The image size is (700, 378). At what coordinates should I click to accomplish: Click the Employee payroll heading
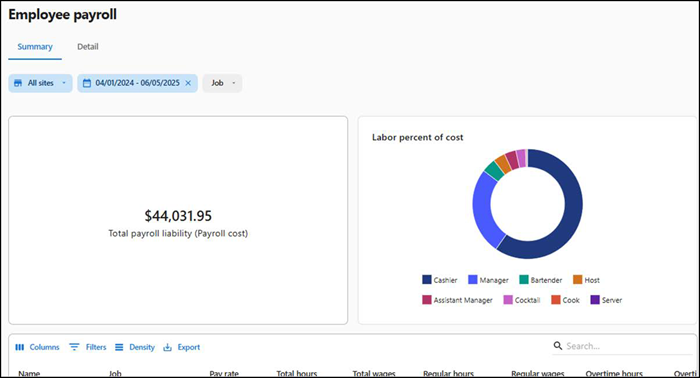coord(62,15)
